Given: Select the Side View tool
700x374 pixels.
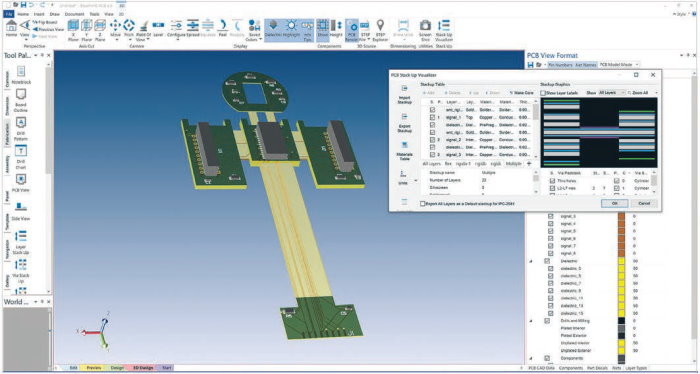Looking at the screenshot, I should pos(21,211).
